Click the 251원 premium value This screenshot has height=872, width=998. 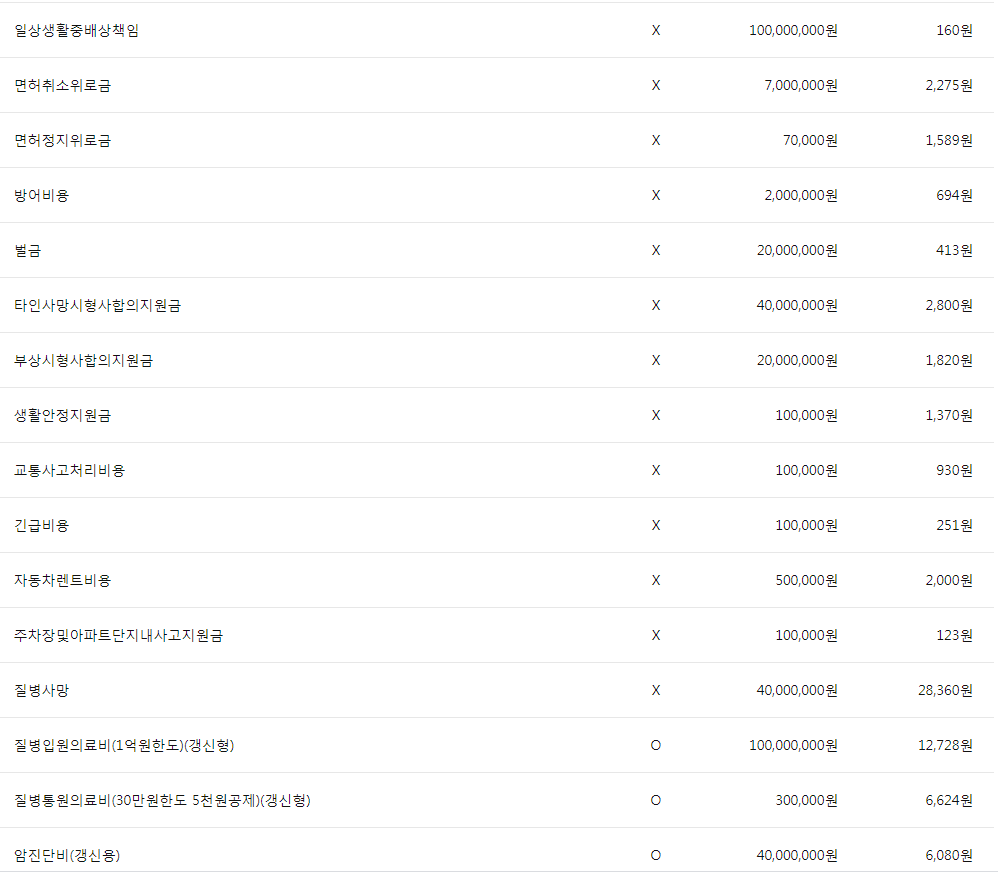[x=955, y=526]
